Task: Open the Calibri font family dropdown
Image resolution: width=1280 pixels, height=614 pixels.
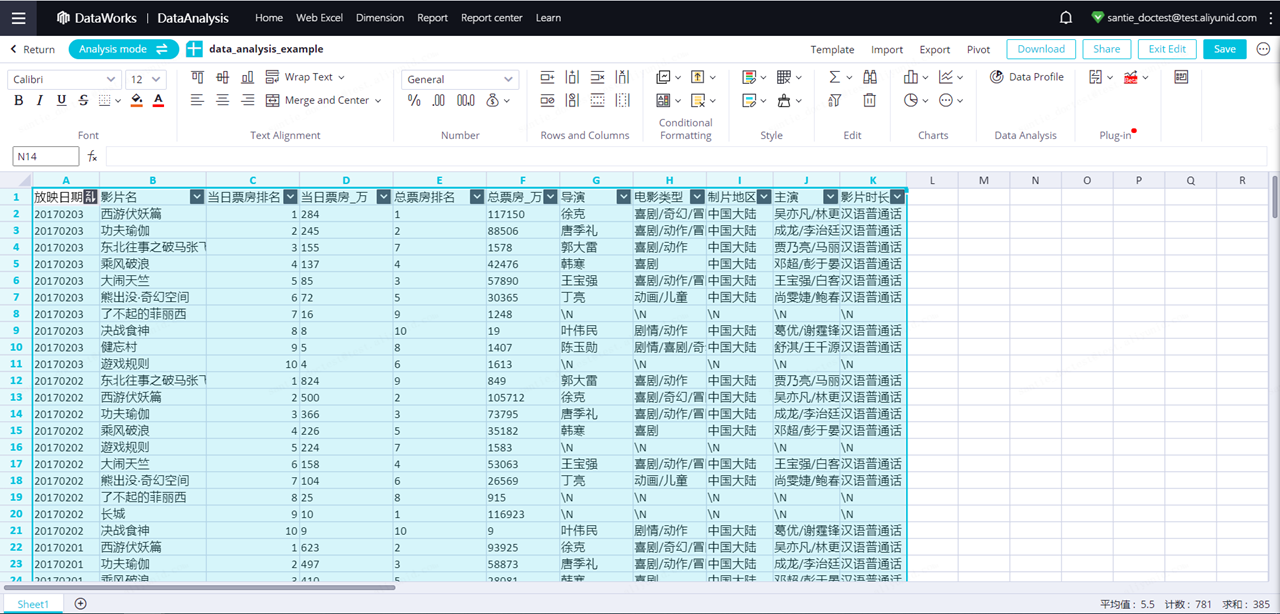Action: pos(65,79)
